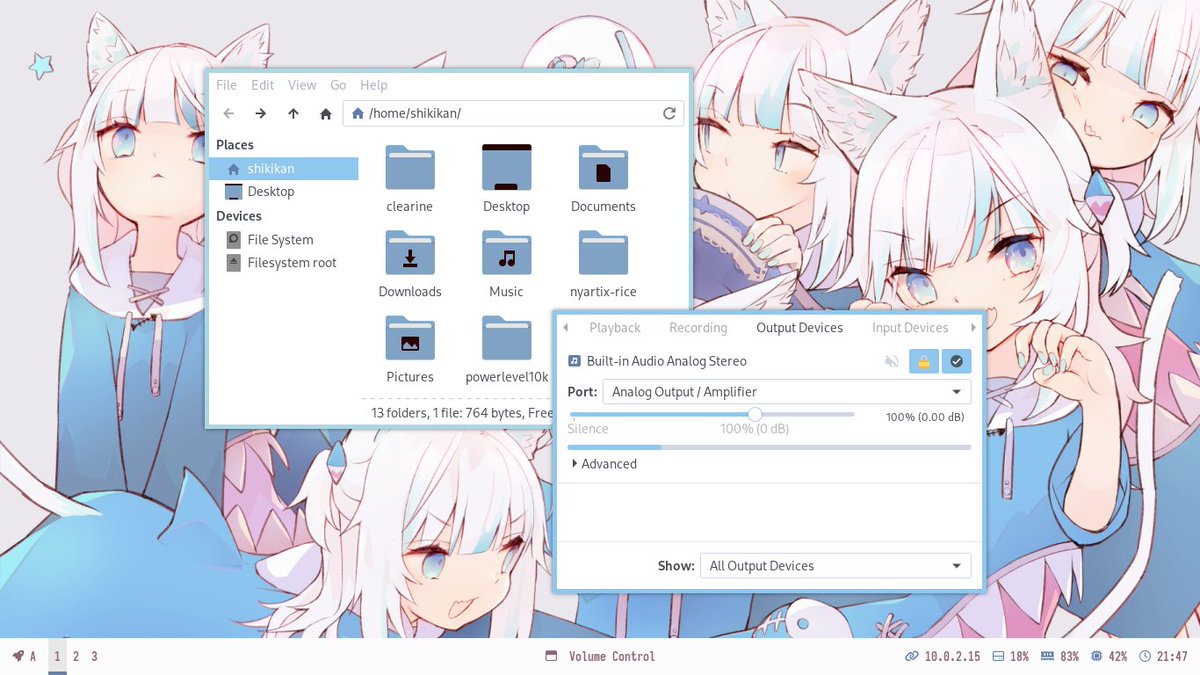Open the View menu
The height and width of the screenshot is (675, 1200).
point(302,85)
